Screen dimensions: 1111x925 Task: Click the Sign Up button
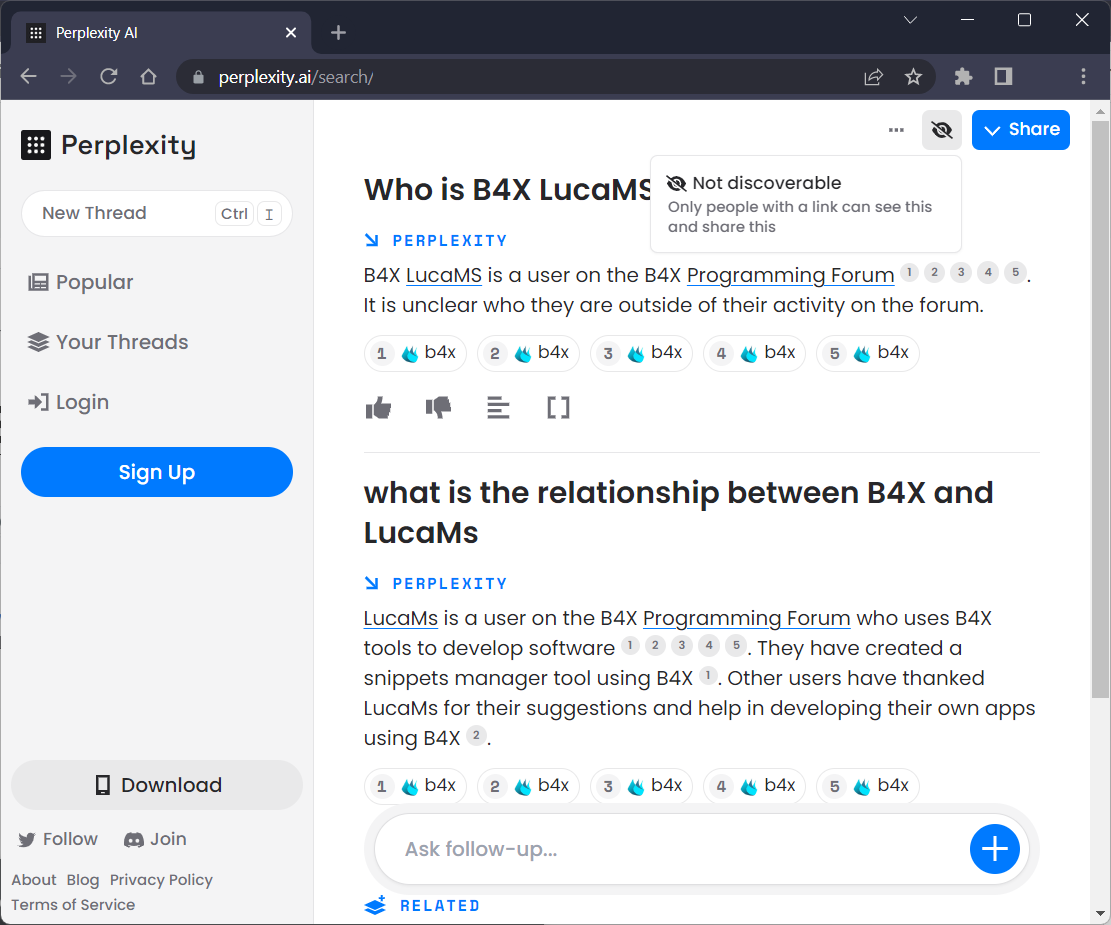pos(157,472)
